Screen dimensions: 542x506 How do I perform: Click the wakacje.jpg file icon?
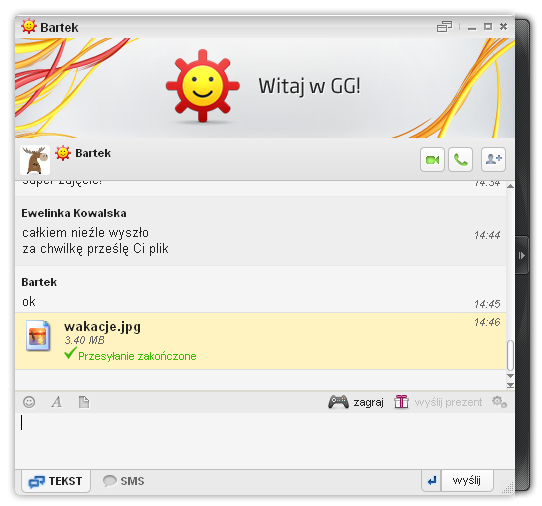tap(38, 335)
